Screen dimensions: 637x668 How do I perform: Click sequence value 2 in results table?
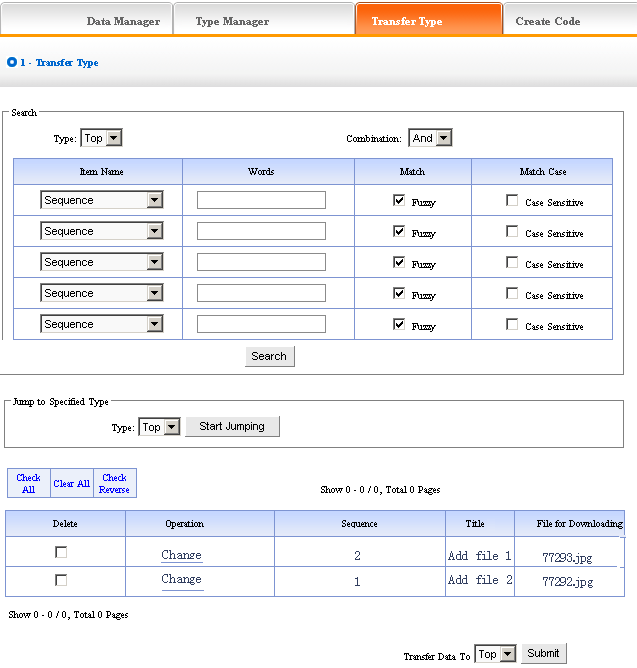[x=357, y=556]
